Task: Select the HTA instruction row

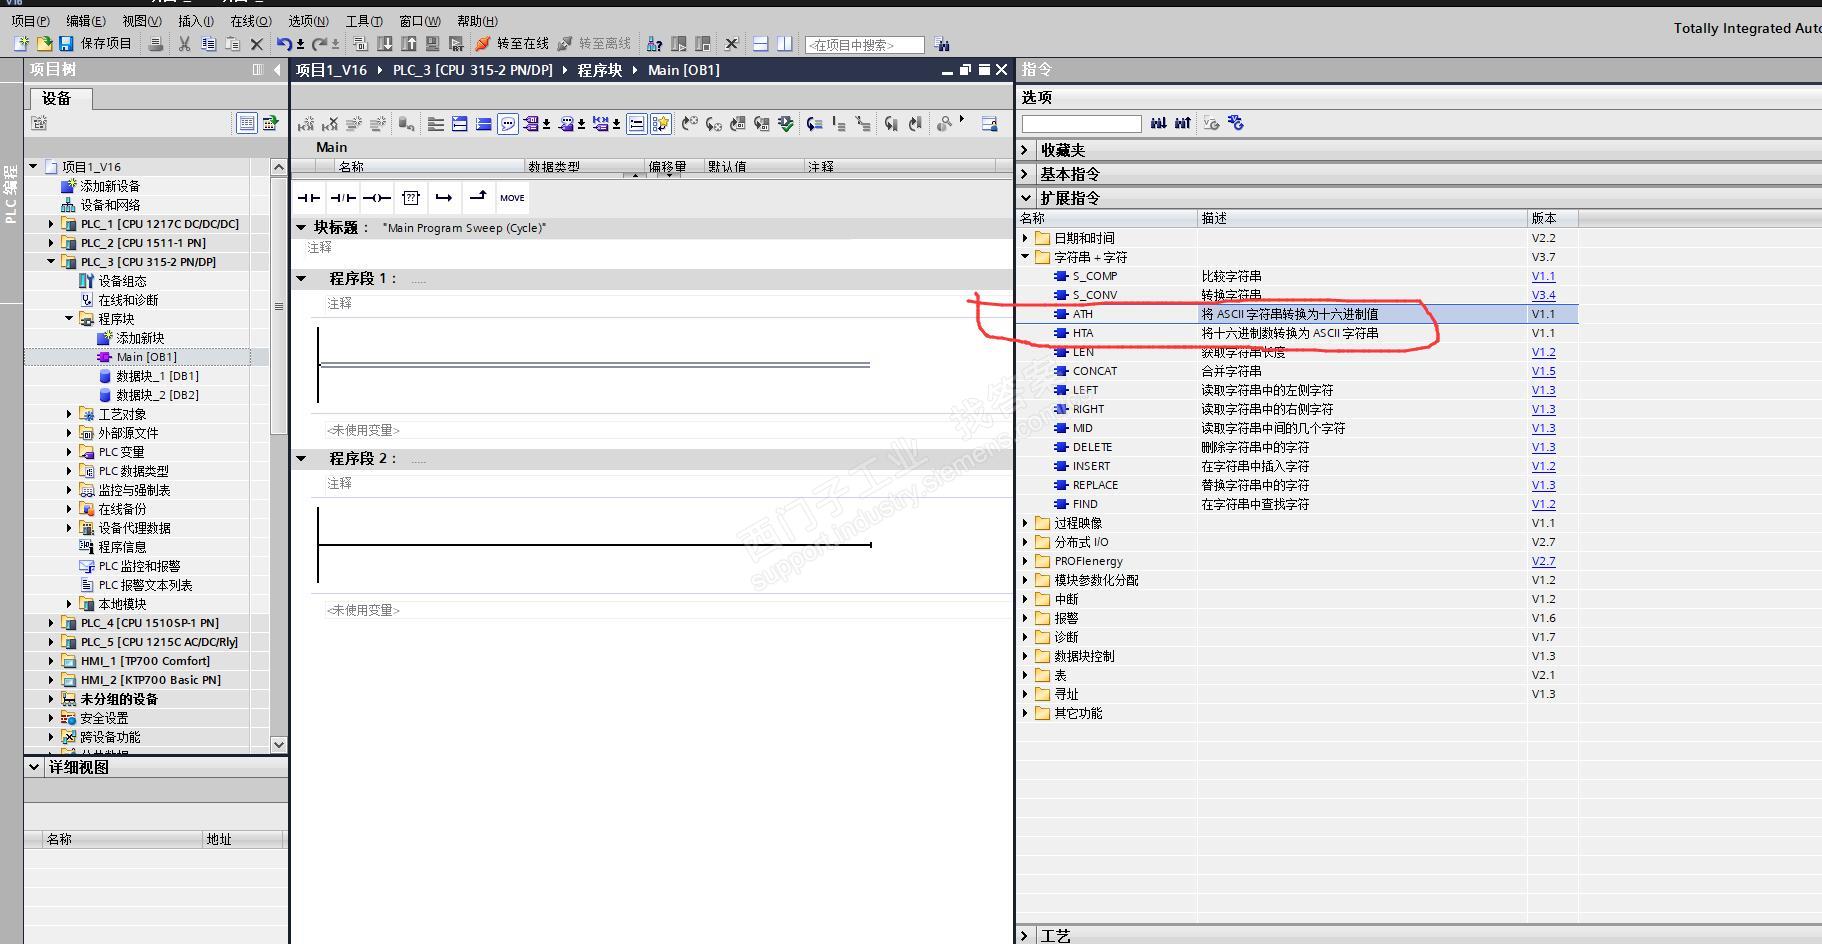Action: coord(1298,333)
